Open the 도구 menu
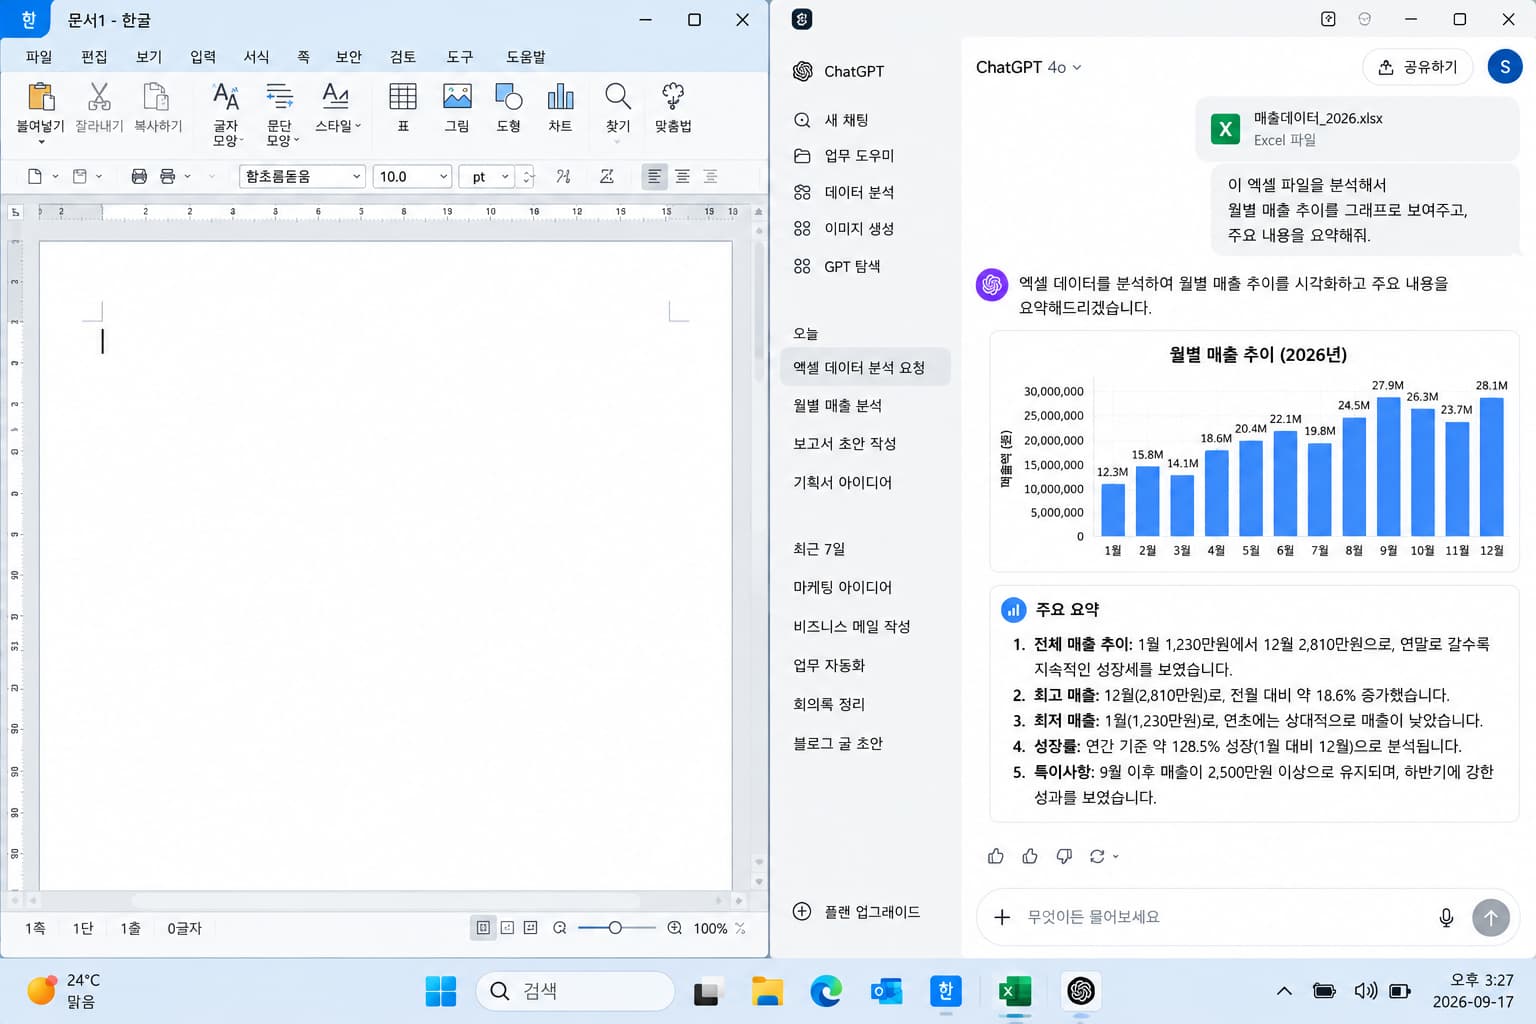This screenshot has height=1024, width=1536. pos(460,57)
